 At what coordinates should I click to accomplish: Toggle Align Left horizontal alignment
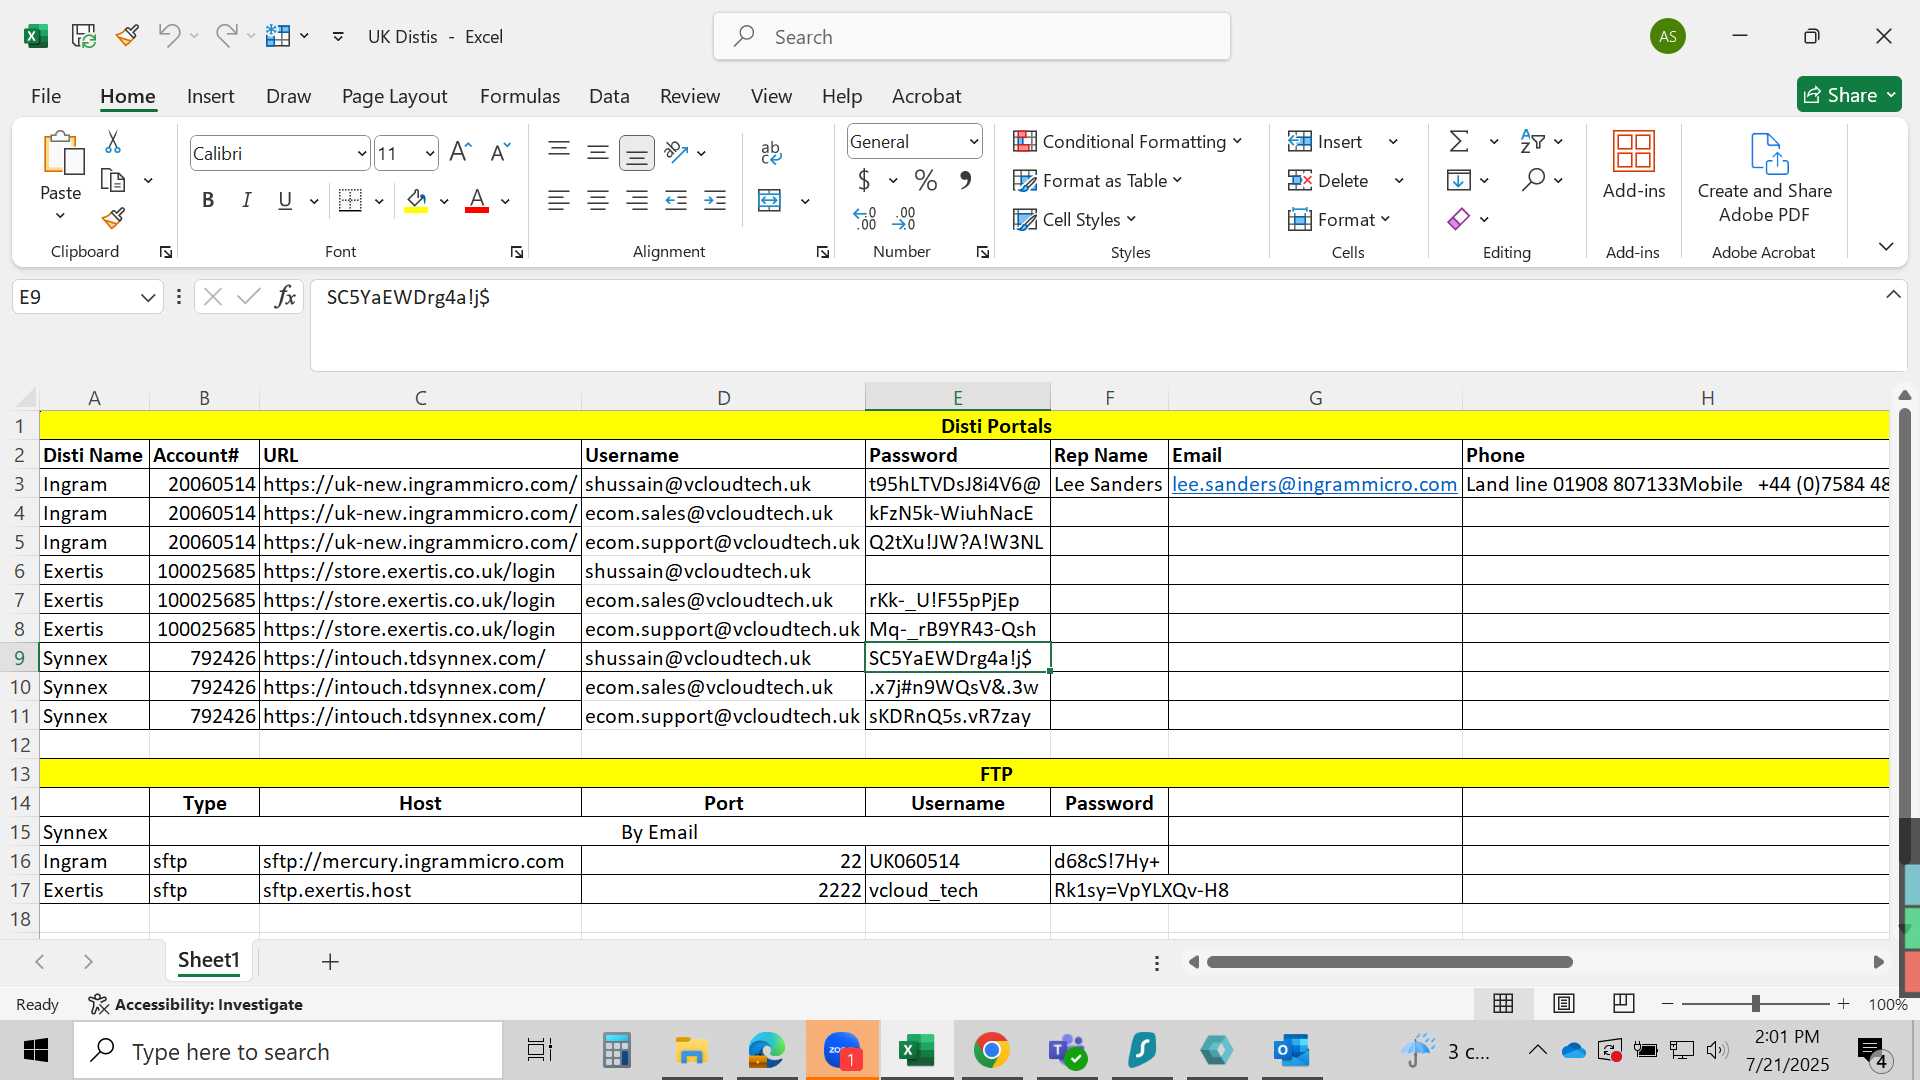tap(559, 200)
